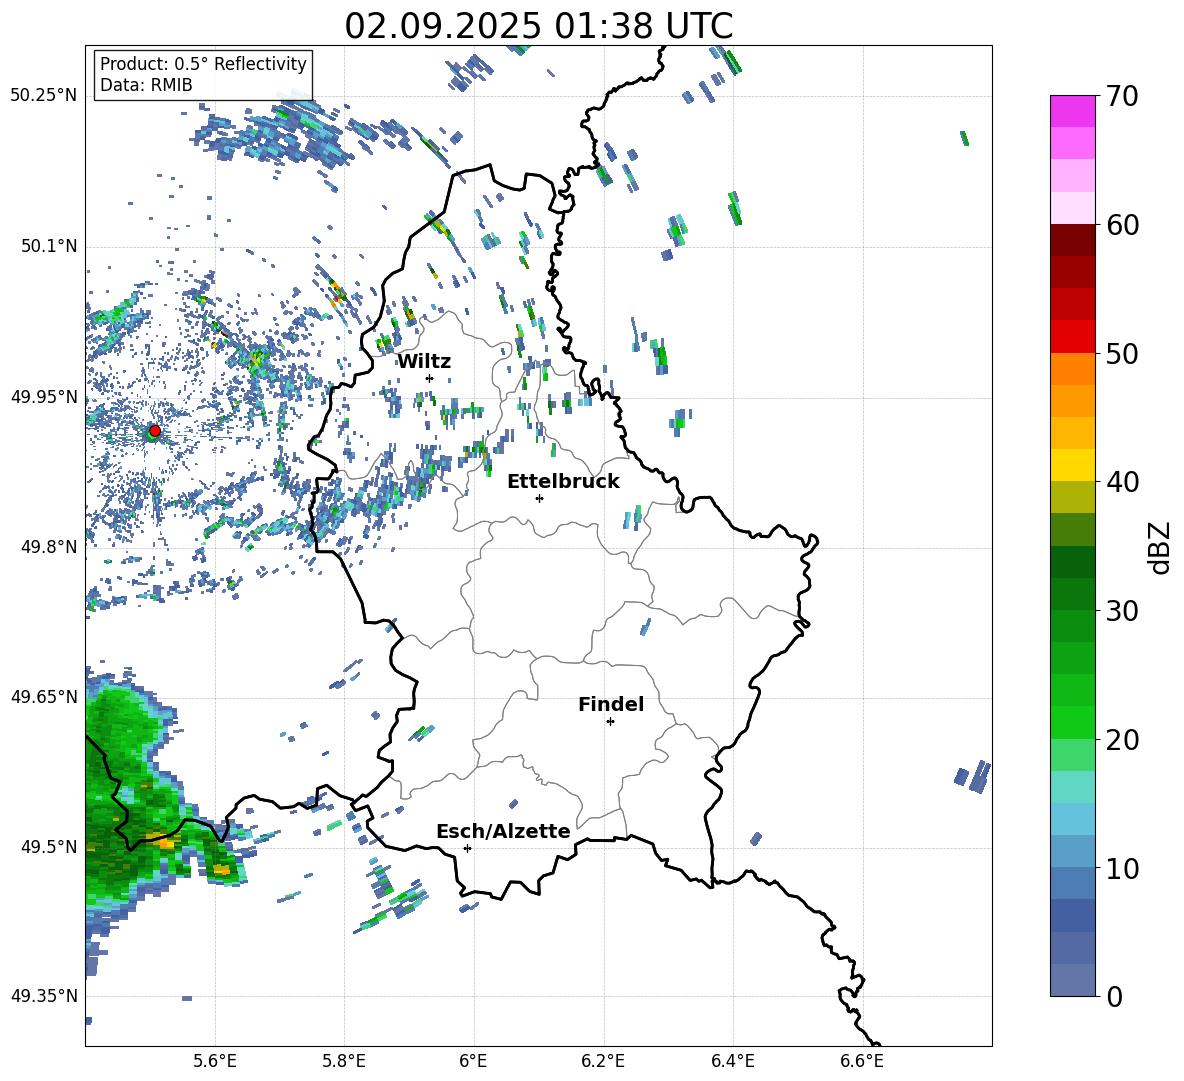Click the dBZ colorbar axis label
Image resolution: width=1184 pixels, height=1081 pixels.
(1160, 547)
